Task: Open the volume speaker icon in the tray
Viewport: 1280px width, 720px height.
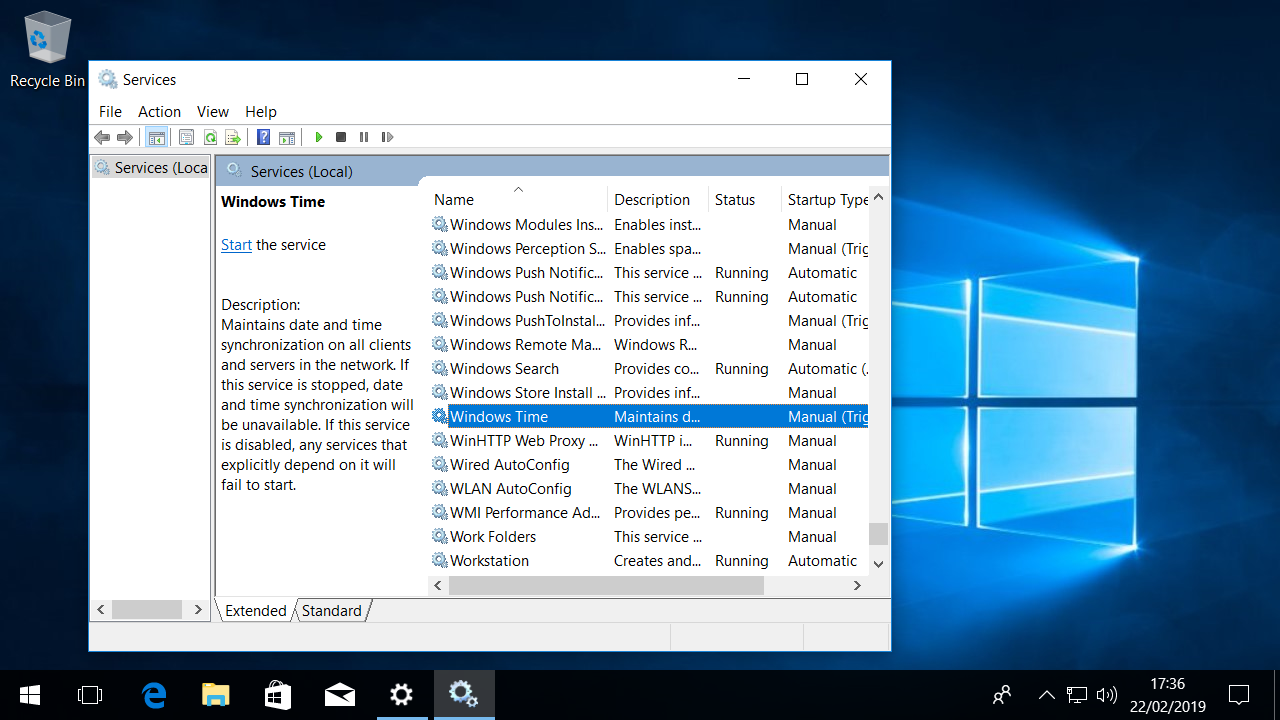Action: 1106,695
